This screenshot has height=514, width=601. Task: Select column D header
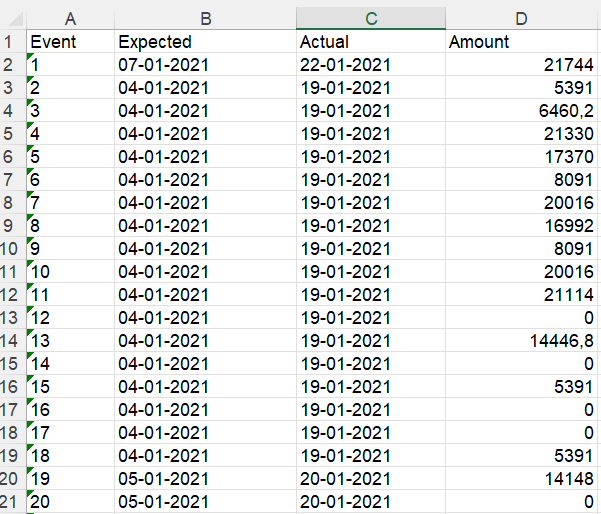click(521, 18)
